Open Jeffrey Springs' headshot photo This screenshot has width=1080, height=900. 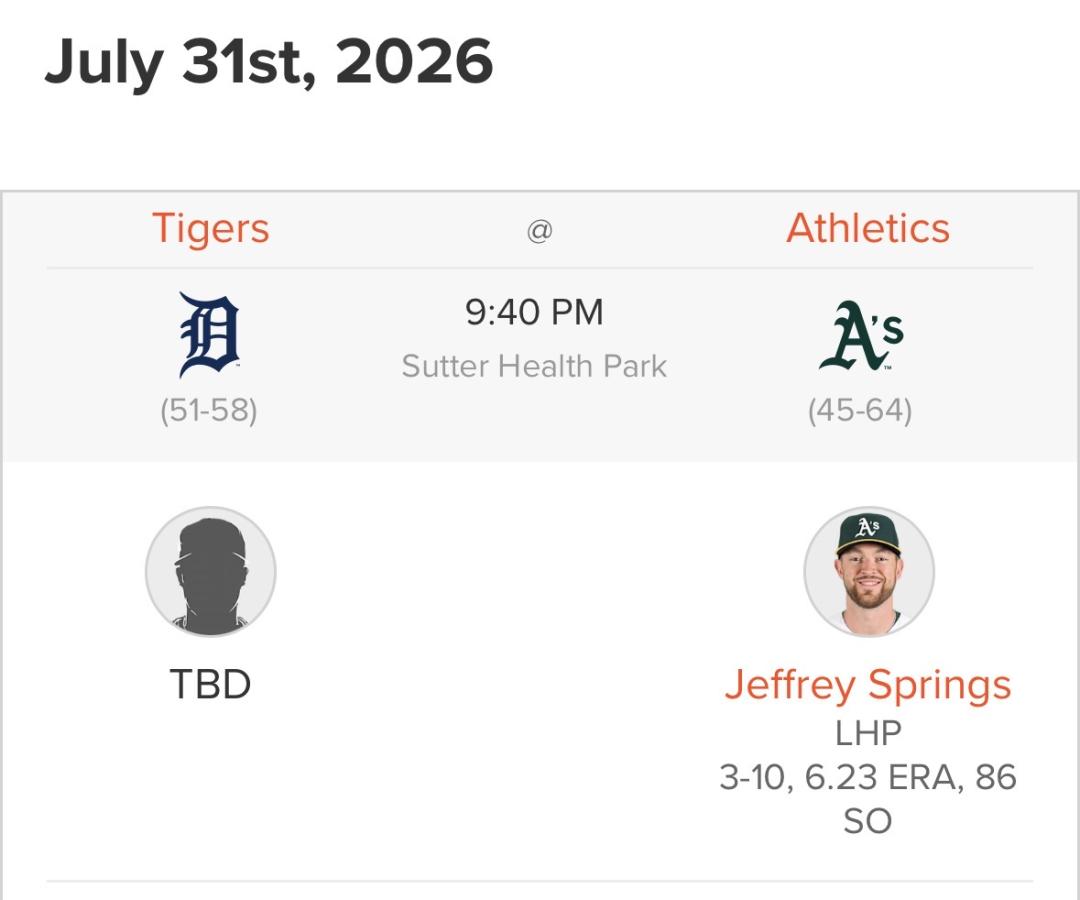[869, 572]
